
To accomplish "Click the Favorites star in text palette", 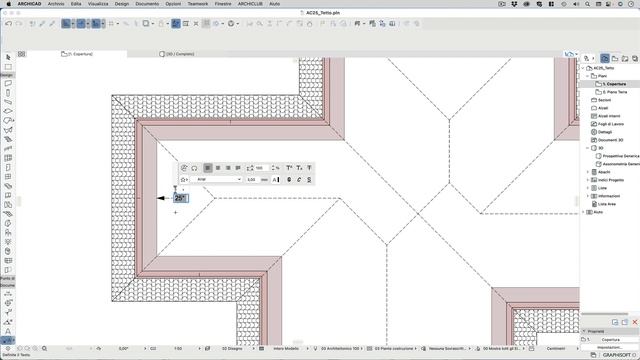I will pyautogui.click(x=184, y=179).
